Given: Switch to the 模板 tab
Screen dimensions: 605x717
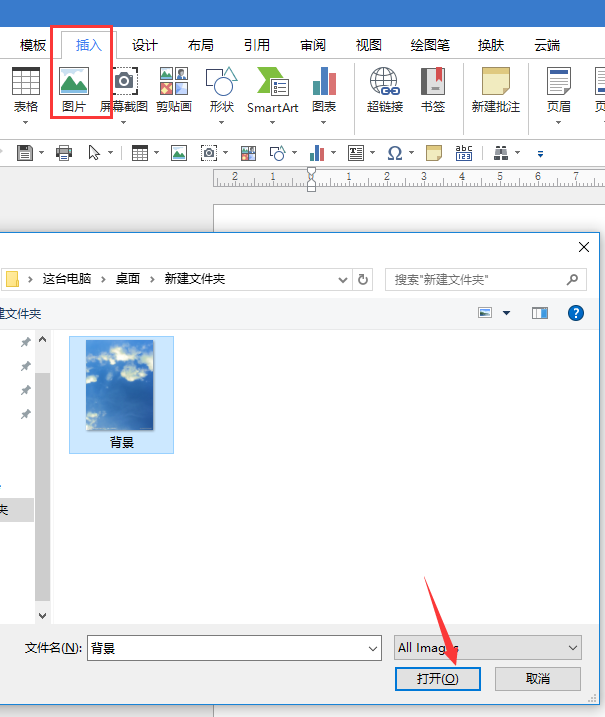Looking at the screenshot, I should (33, 45).
